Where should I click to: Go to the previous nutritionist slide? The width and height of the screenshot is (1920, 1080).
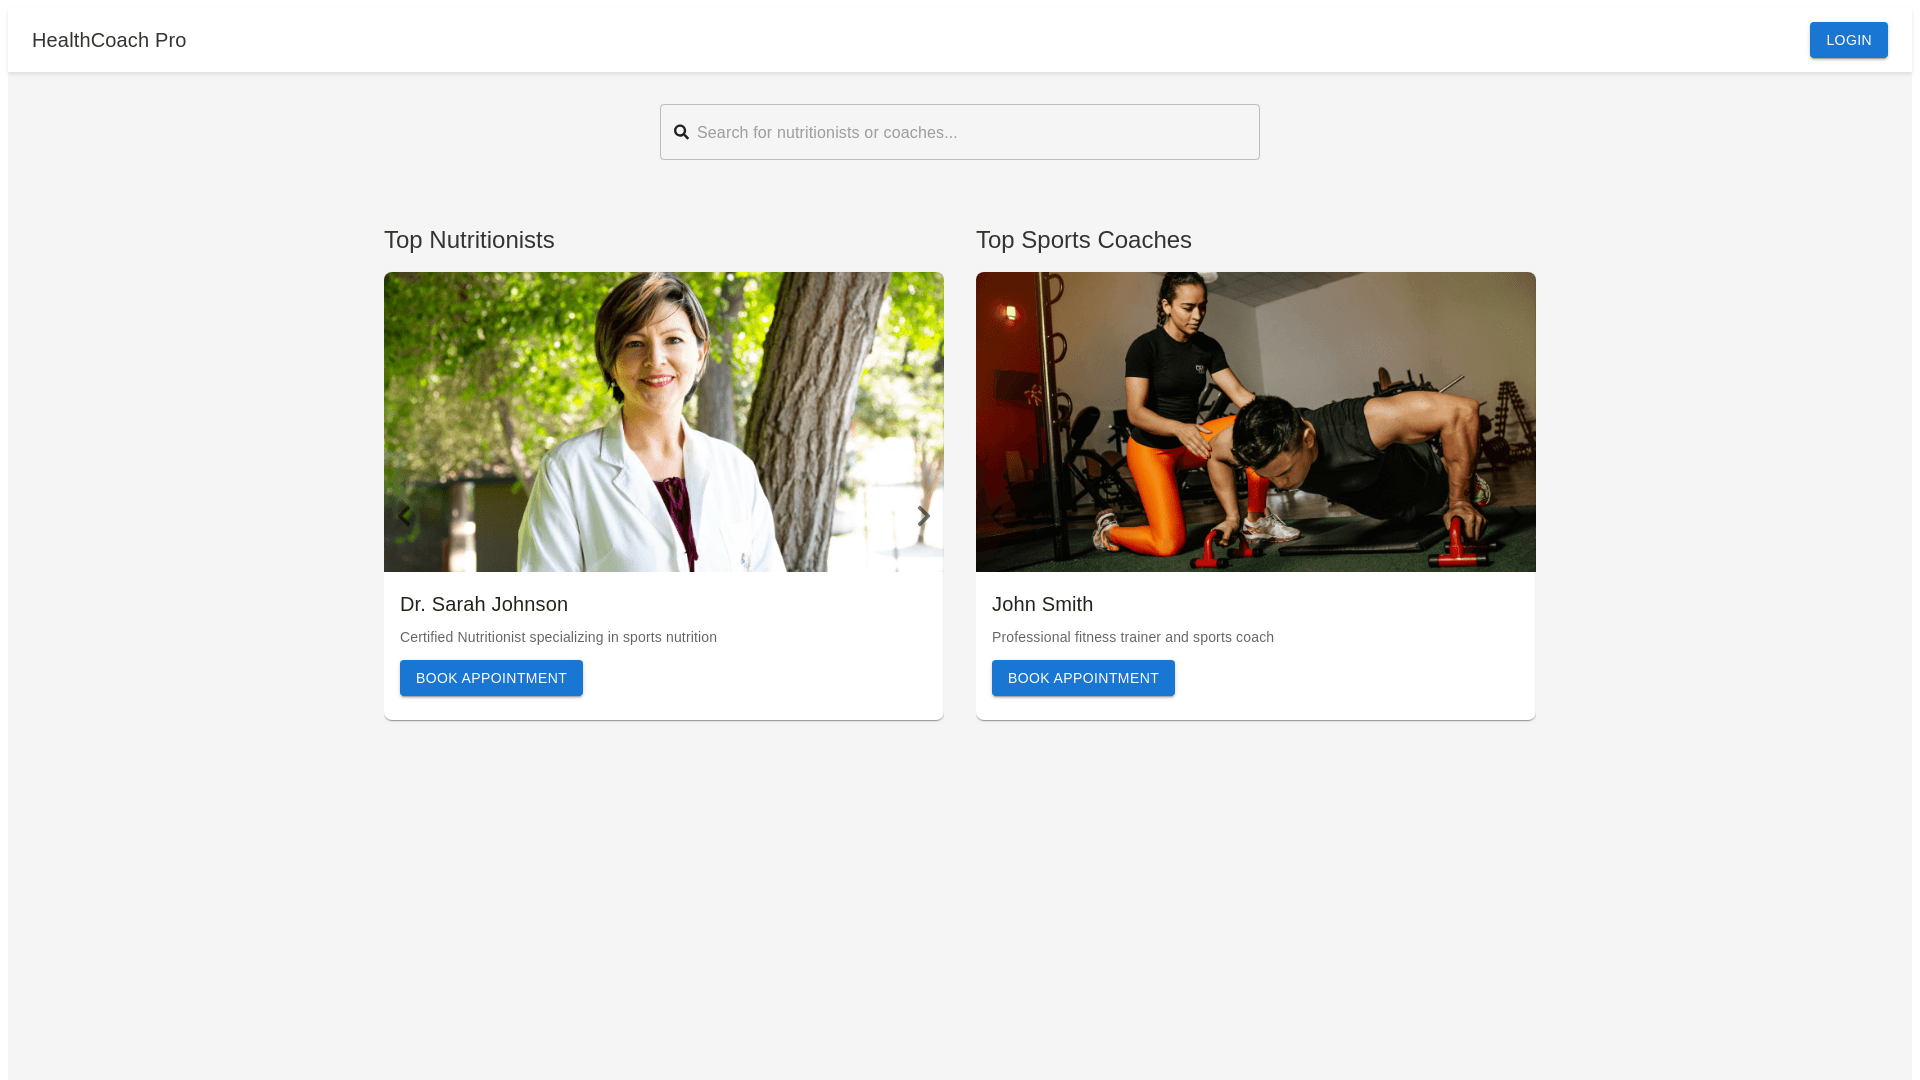pos(404,516)
